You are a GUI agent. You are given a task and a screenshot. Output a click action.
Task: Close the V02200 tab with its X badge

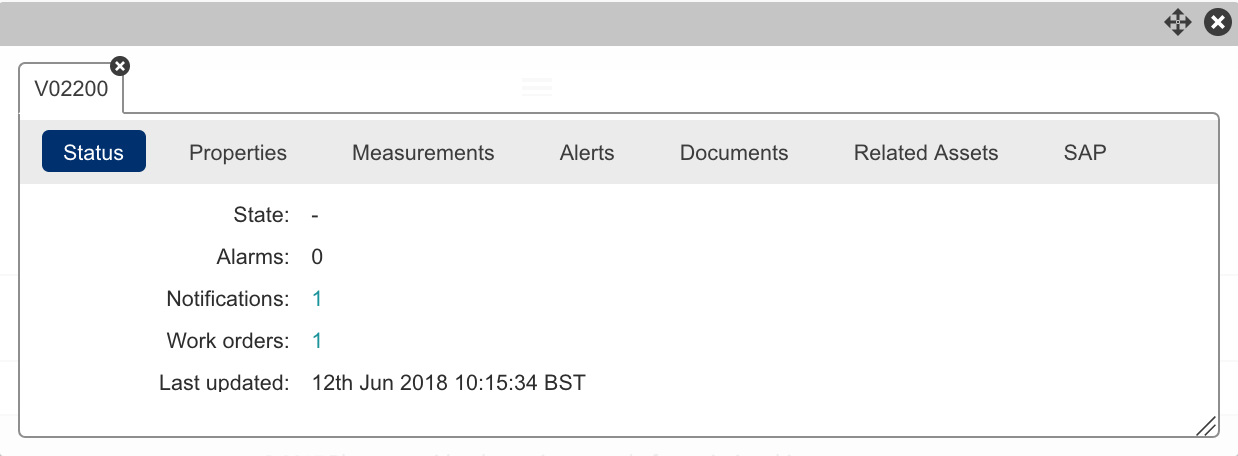(x=119, y=66)
